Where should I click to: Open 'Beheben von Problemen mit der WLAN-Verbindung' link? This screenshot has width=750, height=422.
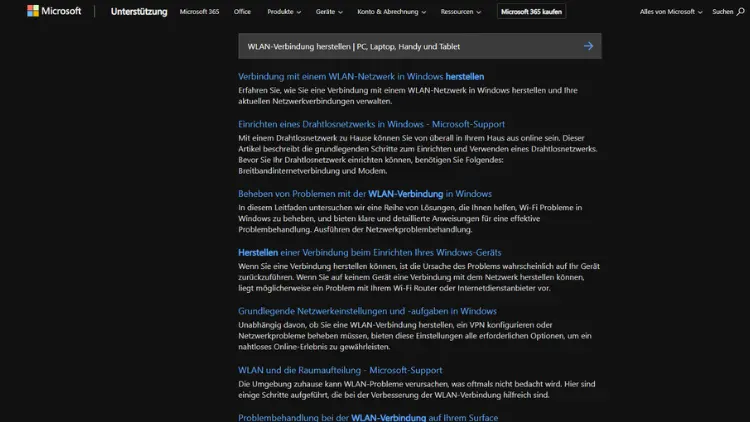click(364, 193)
